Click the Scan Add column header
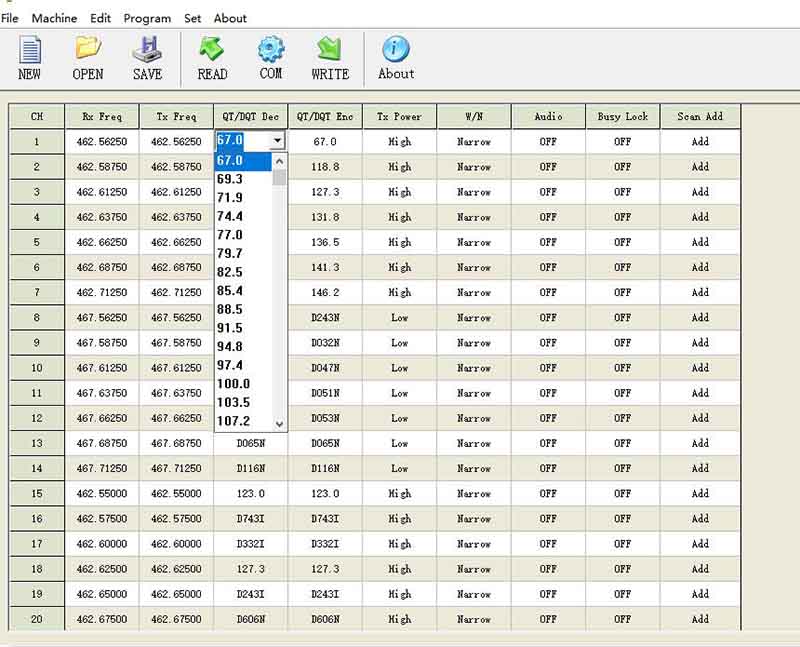The image size is (800, 647). 699,117
